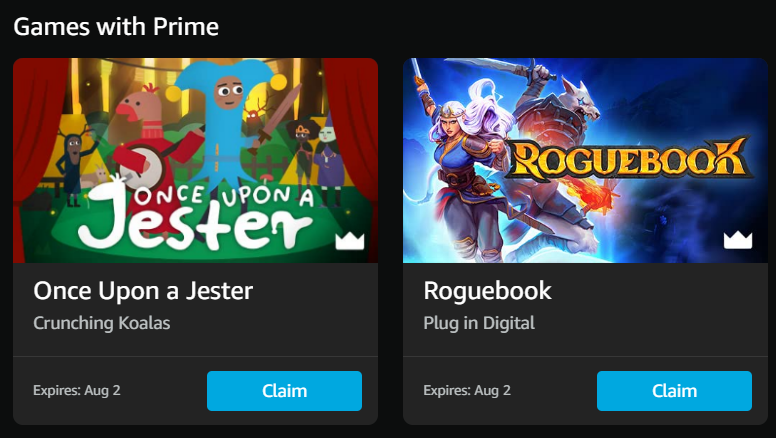Click the Prime crown icon on Roguebook artwork

[x=738, y=240]
